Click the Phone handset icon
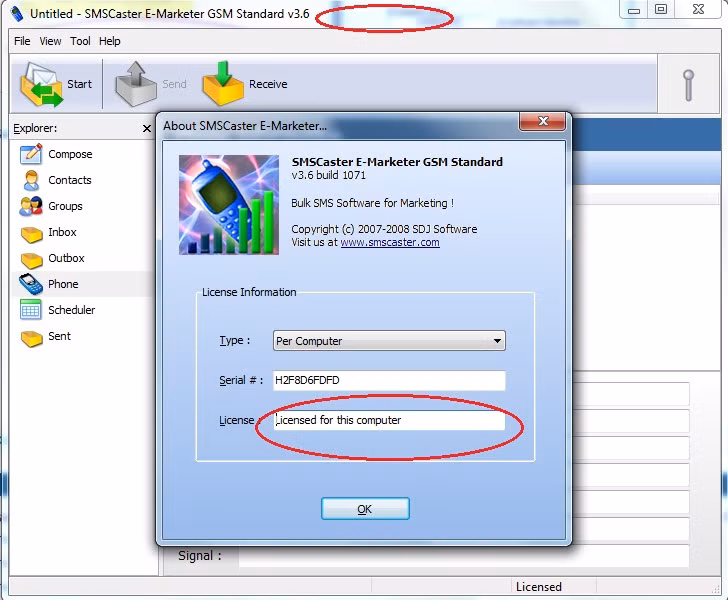Screen dimensions: 728x600 [x=31, y=284]
